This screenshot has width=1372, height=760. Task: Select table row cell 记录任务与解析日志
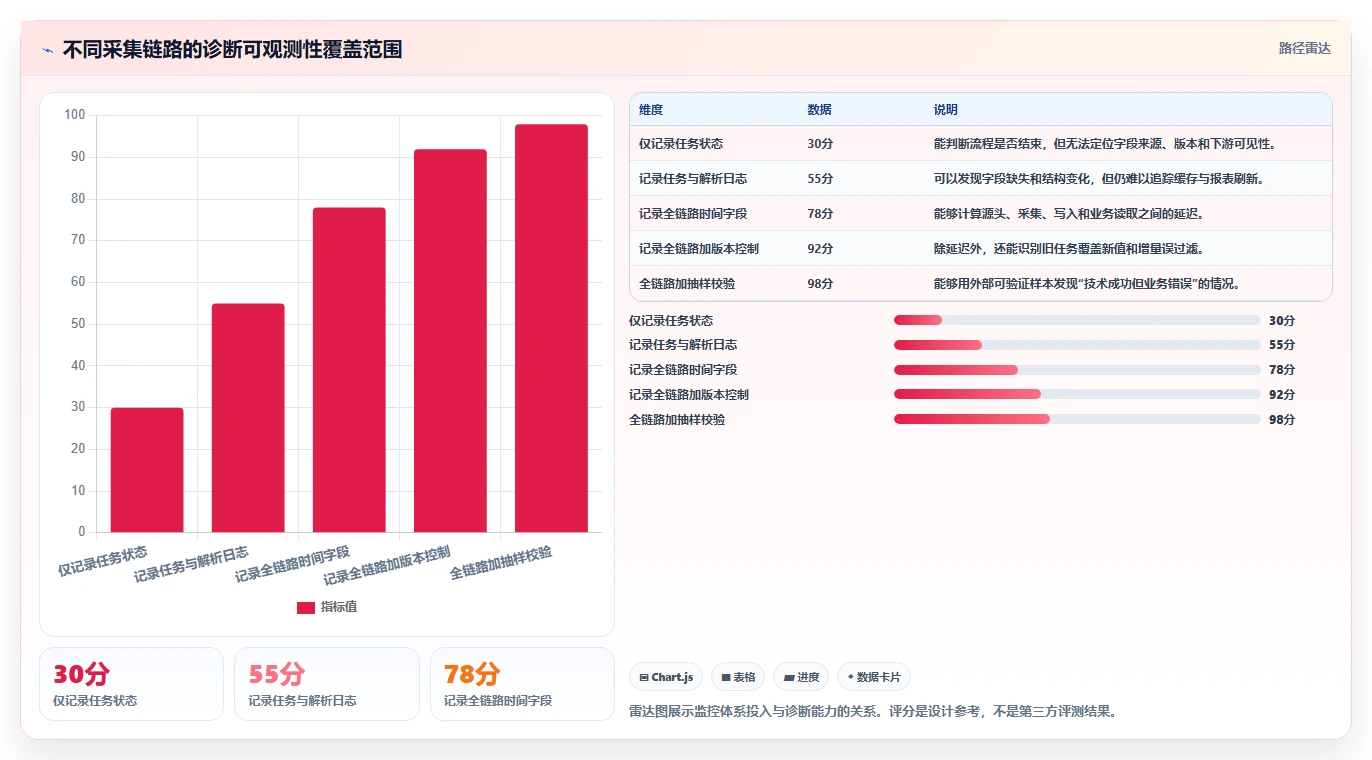click(x=693, y=179)
